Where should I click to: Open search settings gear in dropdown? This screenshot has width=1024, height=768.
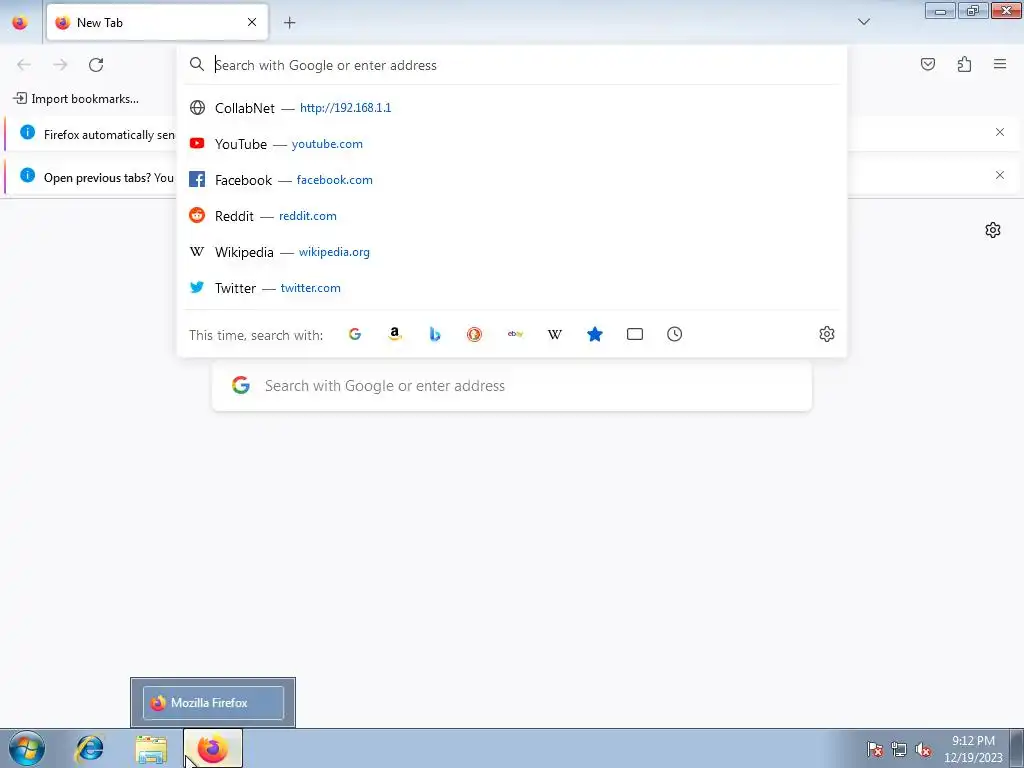click(827, 334)
